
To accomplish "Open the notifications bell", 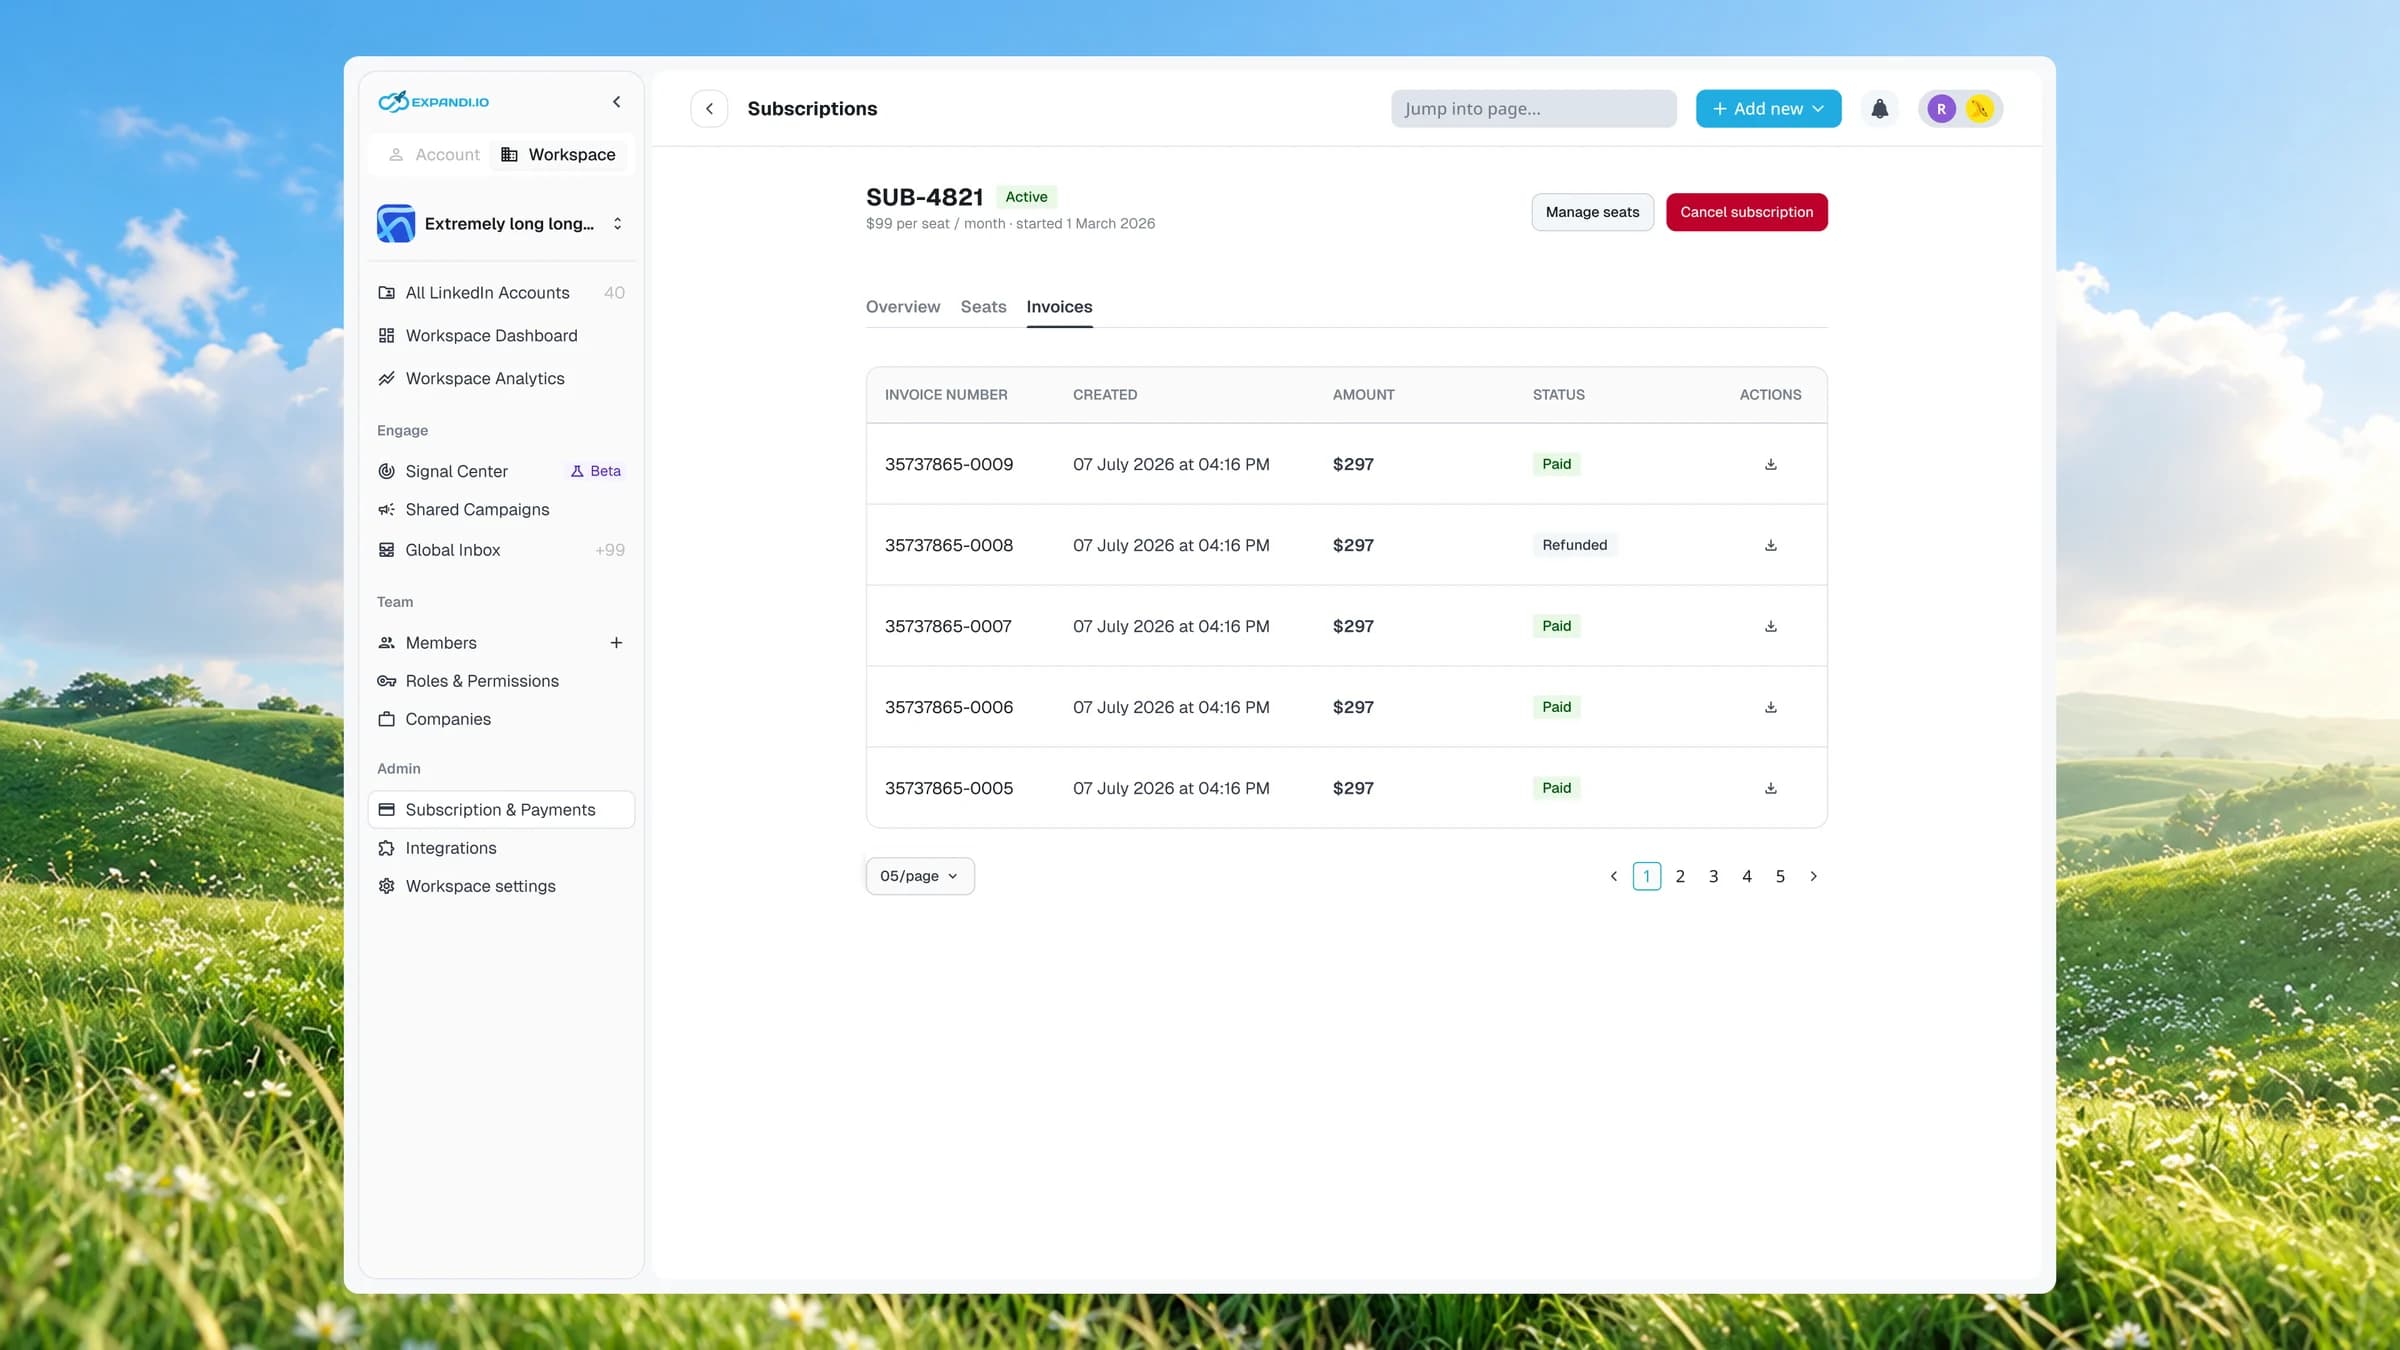I will tap(1879, 108).
